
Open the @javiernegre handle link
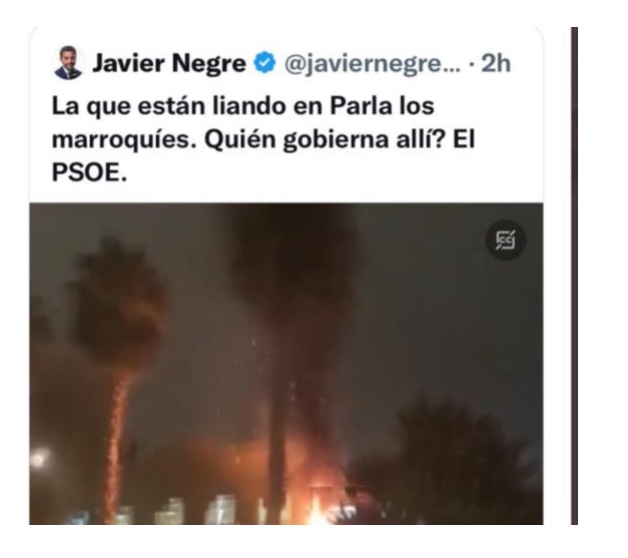[372, 63]
